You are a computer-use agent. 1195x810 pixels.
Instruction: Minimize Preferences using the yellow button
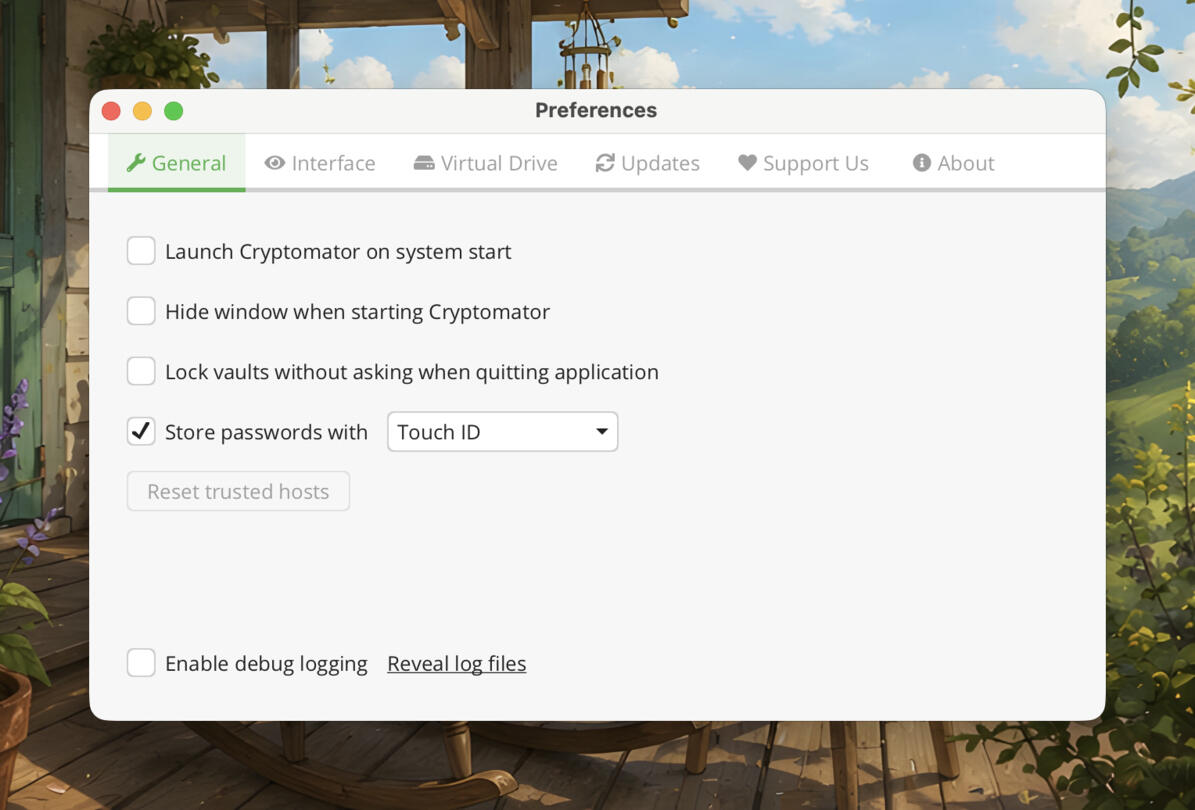tap(143, 111)
